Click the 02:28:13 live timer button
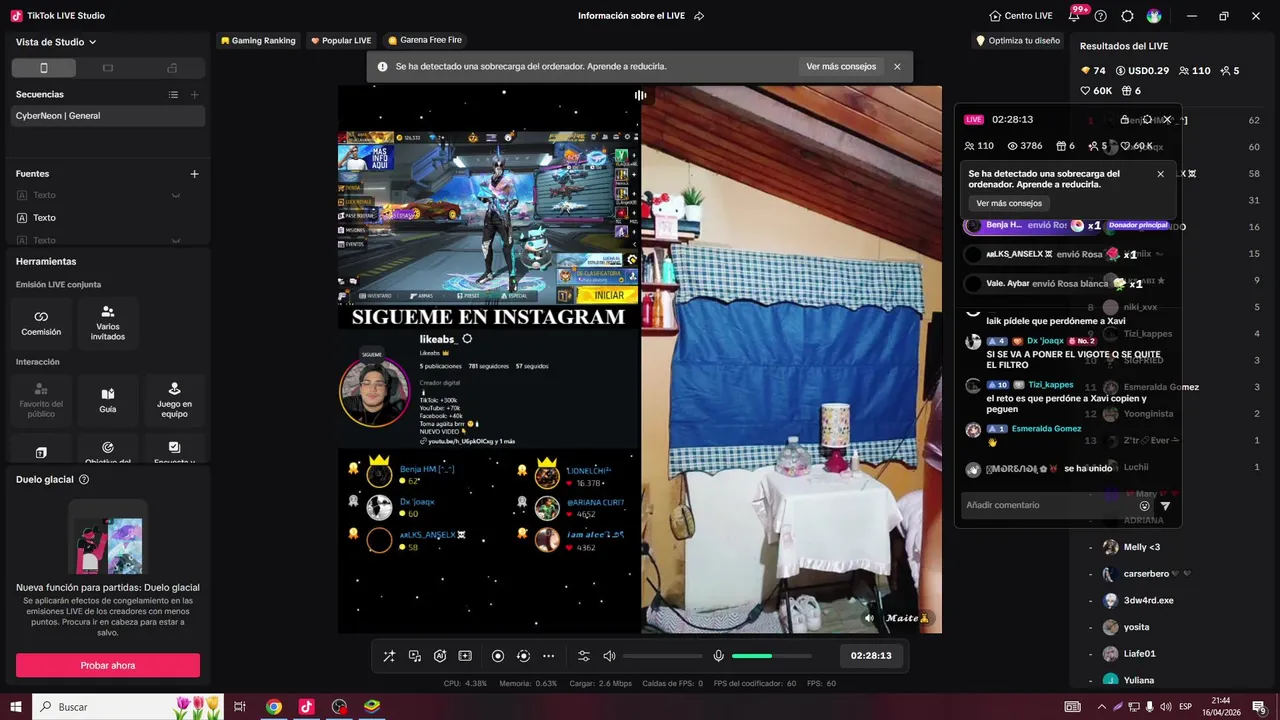Screen dimensions: 1280x720 pyautogui.click(x=871, y=656)
